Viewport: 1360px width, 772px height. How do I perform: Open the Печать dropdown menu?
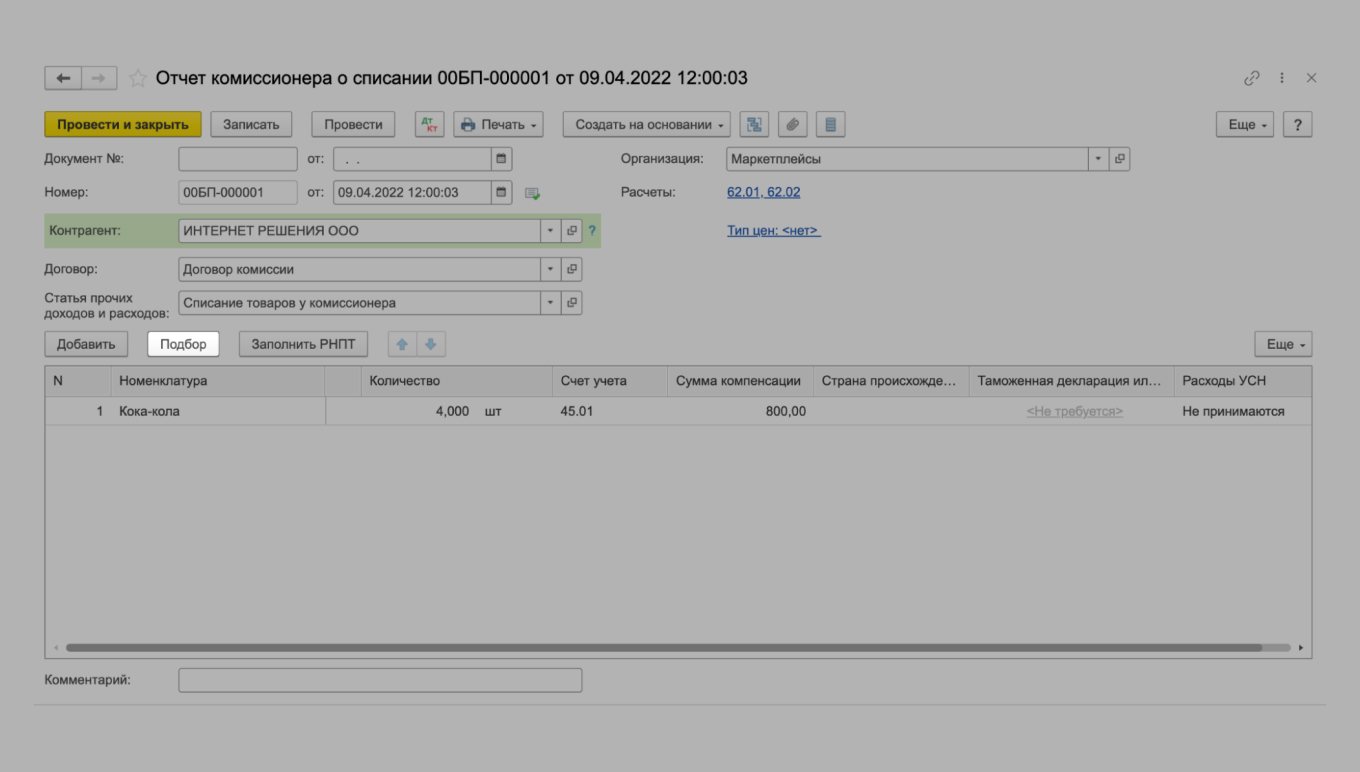point(498,125)
